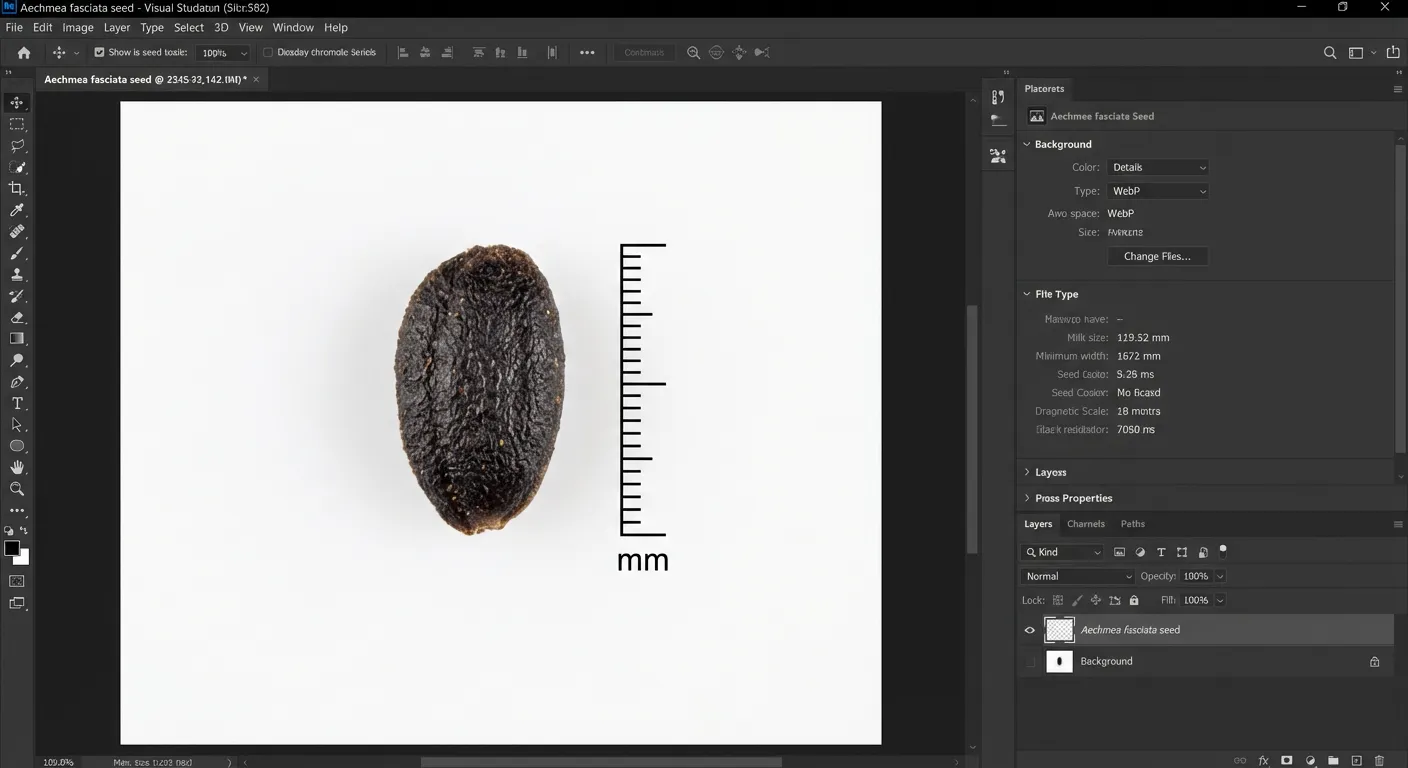
Task: Enable the 'Dioxday chromole Seriels' checkbox
Action: [x=268, y=52]
